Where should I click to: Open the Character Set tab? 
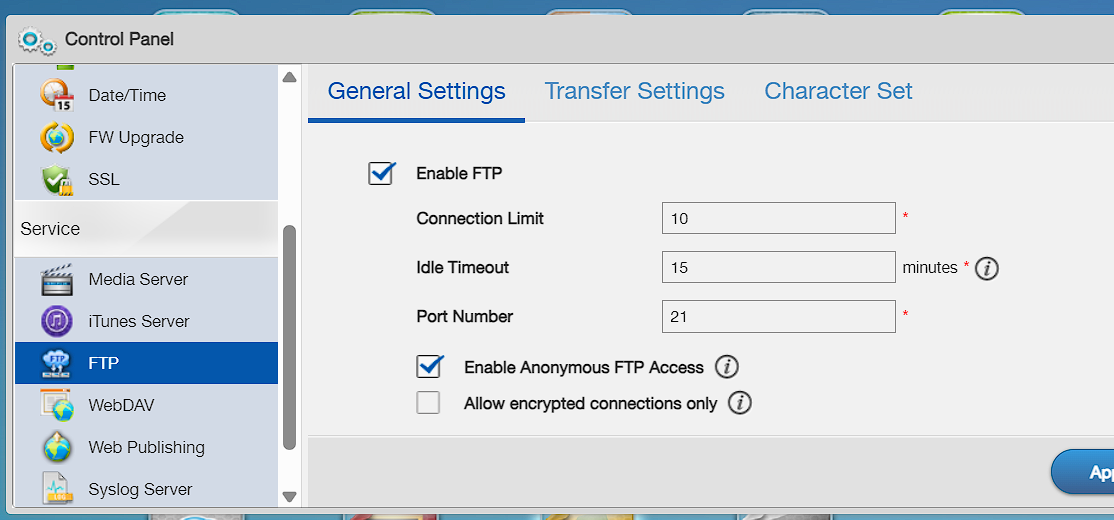coord(838,91)
